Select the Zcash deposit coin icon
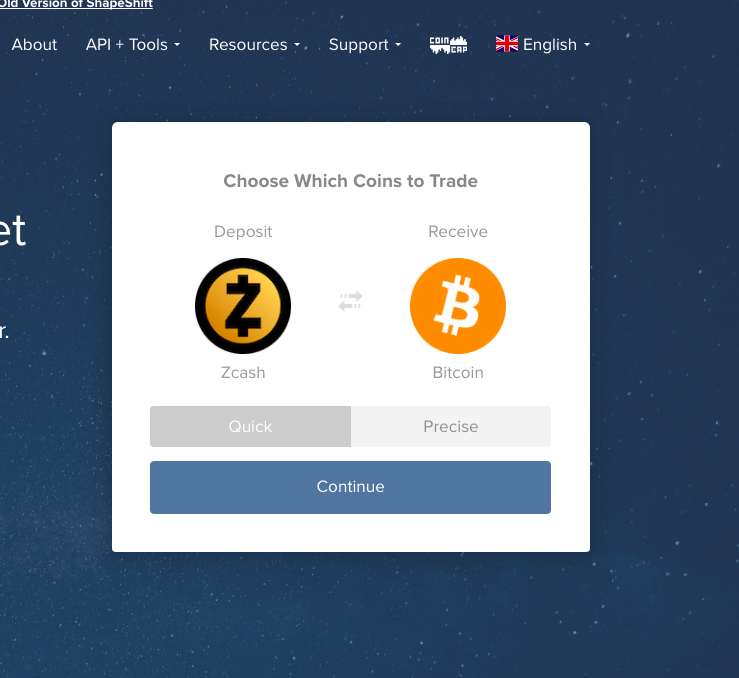The width and height of the screenshot is (739, 678). [243, 306]
